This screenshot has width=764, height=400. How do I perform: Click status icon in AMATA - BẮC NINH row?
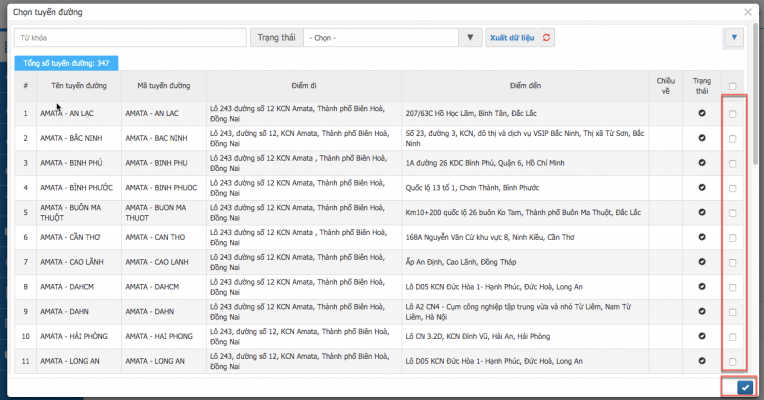coord(702,138)
